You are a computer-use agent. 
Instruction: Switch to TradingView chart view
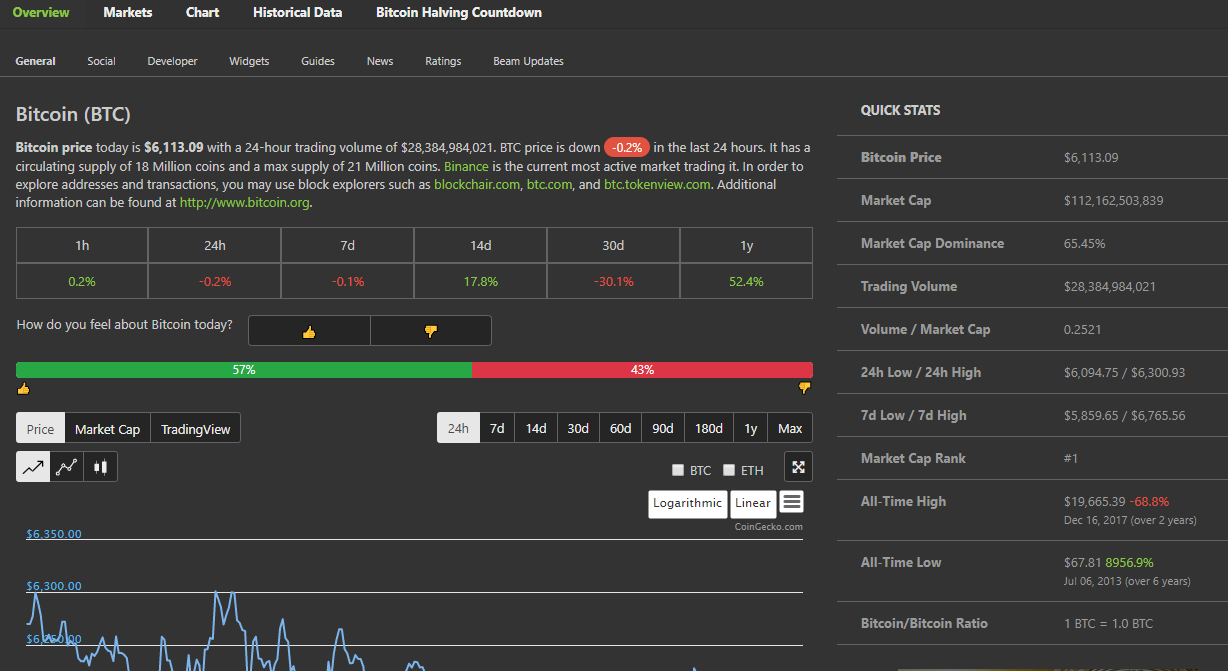195,429
